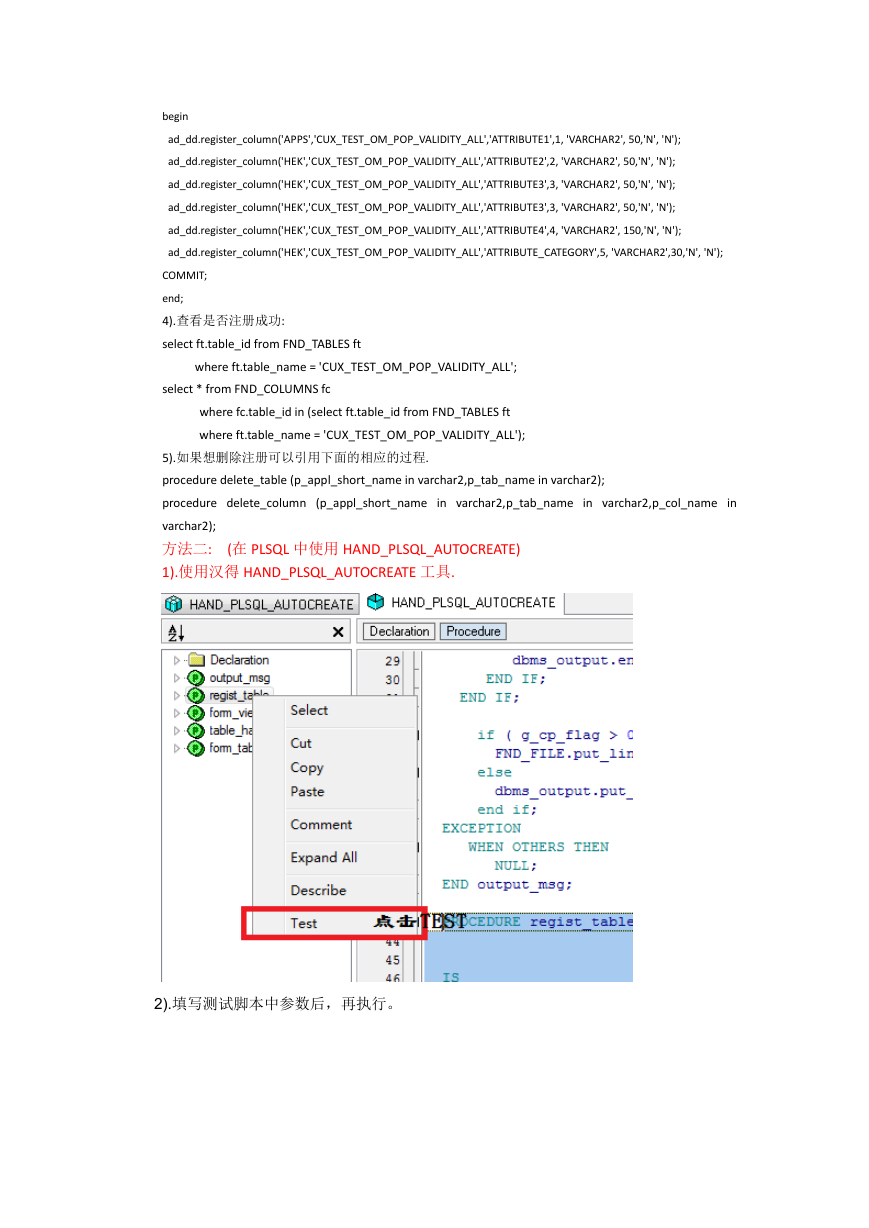869x1228 pixels.
Task: Select the table_ha procedure in the tree
Action: [231, 730]
